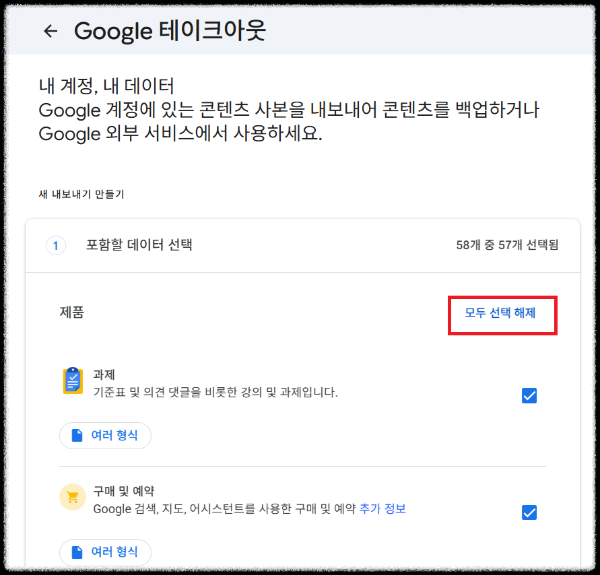600x575 pixels.
Task: Open 여러 형식 button under 구매 및 예약
Action: tap(105, 552)
